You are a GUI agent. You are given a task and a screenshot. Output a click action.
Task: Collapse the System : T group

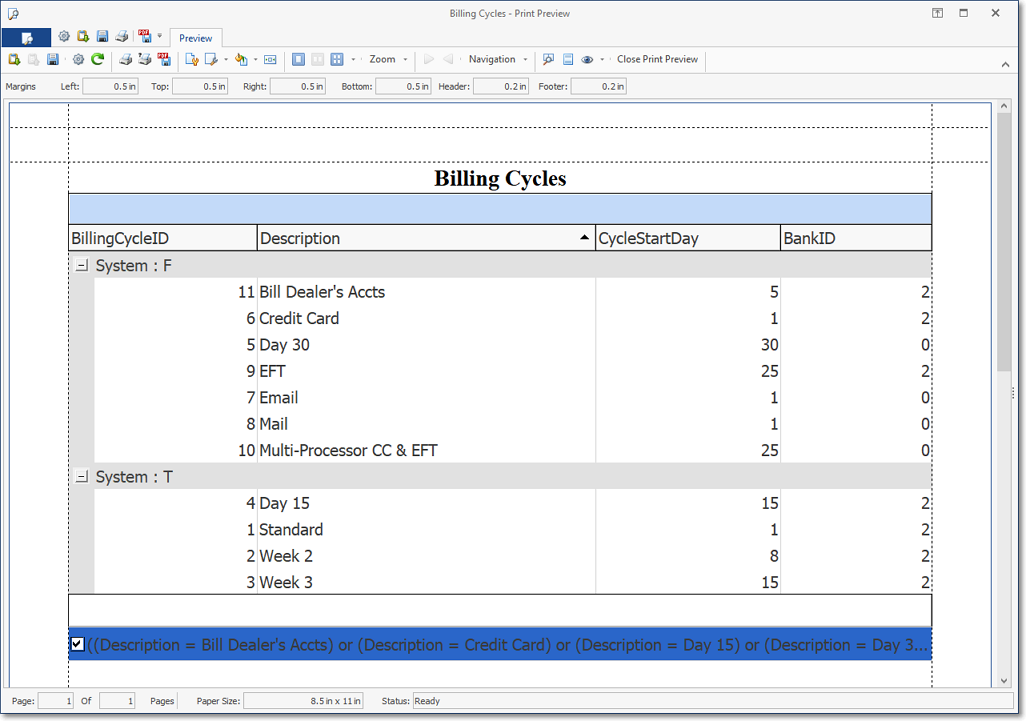click(82, 477)
